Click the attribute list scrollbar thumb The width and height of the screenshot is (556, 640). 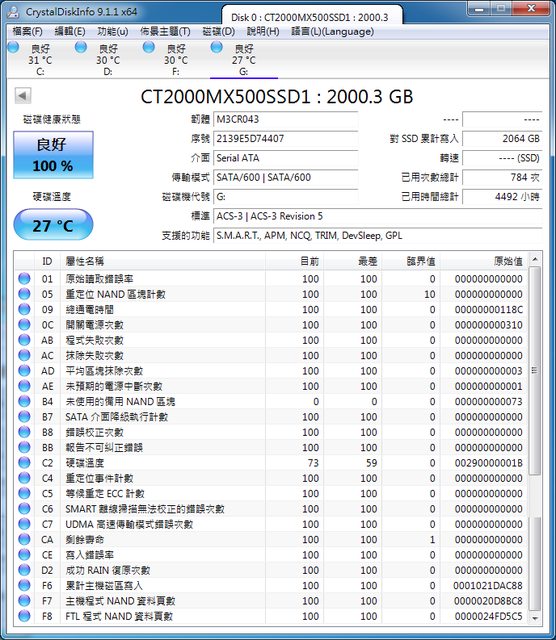click(x=535, y=371)
